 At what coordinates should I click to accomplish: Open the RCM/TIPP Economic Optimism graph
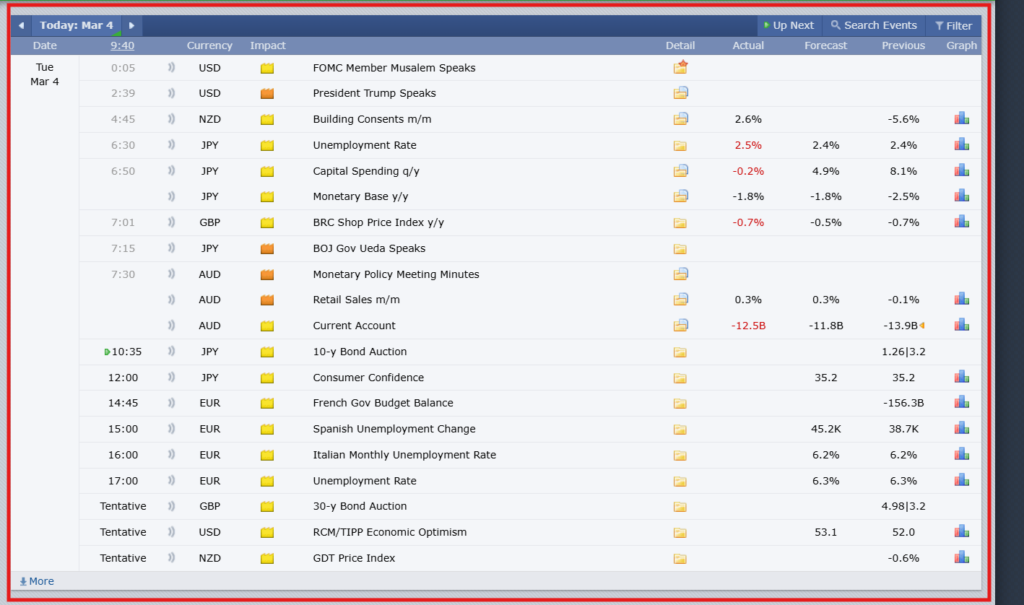961,532
